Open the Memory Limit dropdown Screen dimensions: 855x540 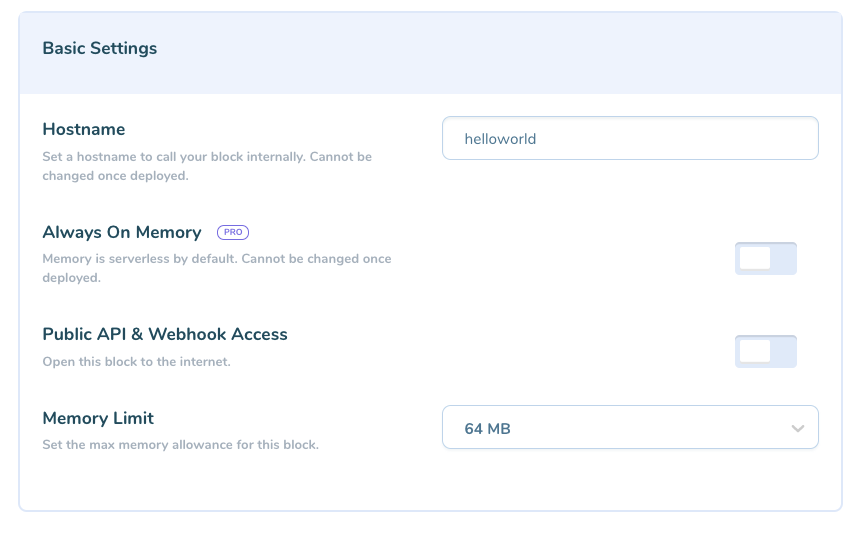tap(630, 427)
